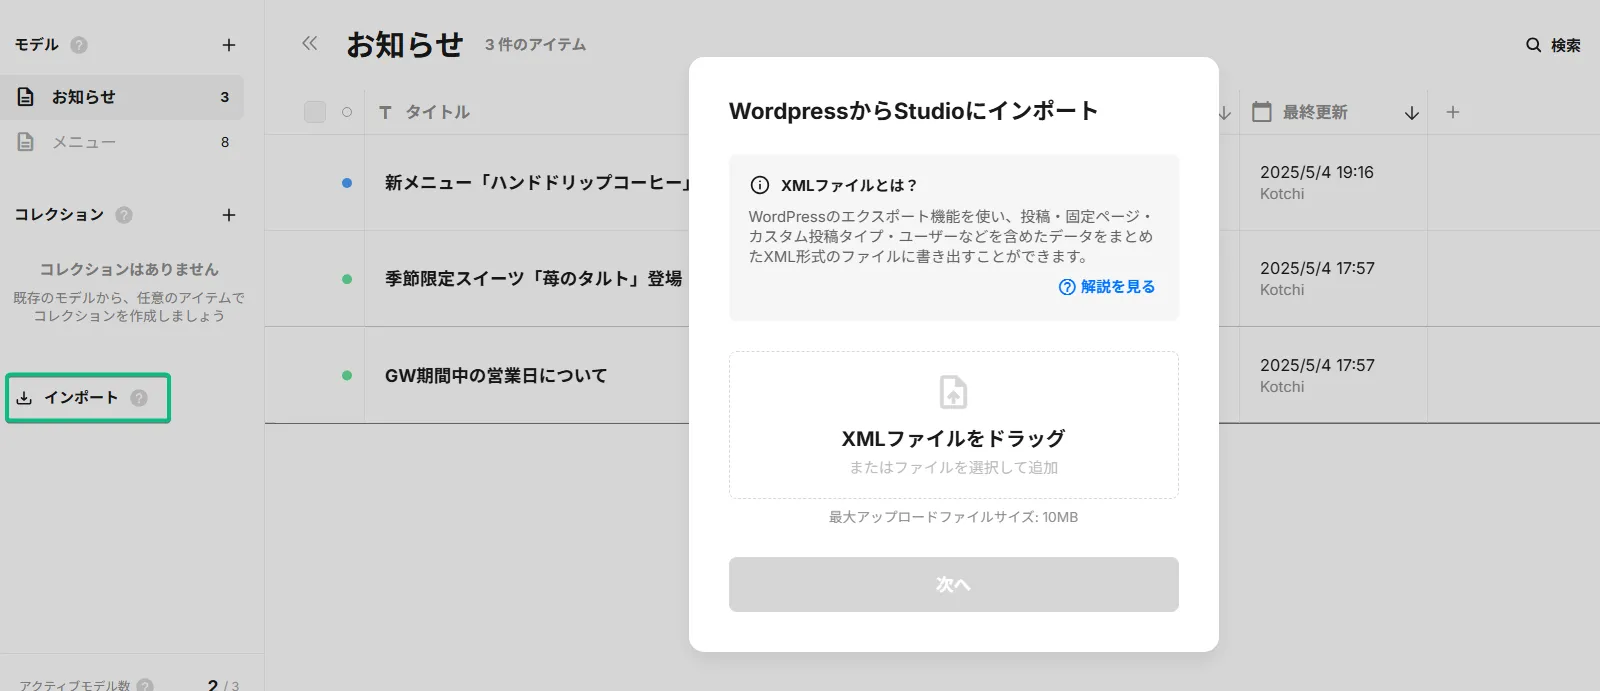Click the 次へ button in dialog
Screen dimensions: 1600x691
(x=954, y=584)
